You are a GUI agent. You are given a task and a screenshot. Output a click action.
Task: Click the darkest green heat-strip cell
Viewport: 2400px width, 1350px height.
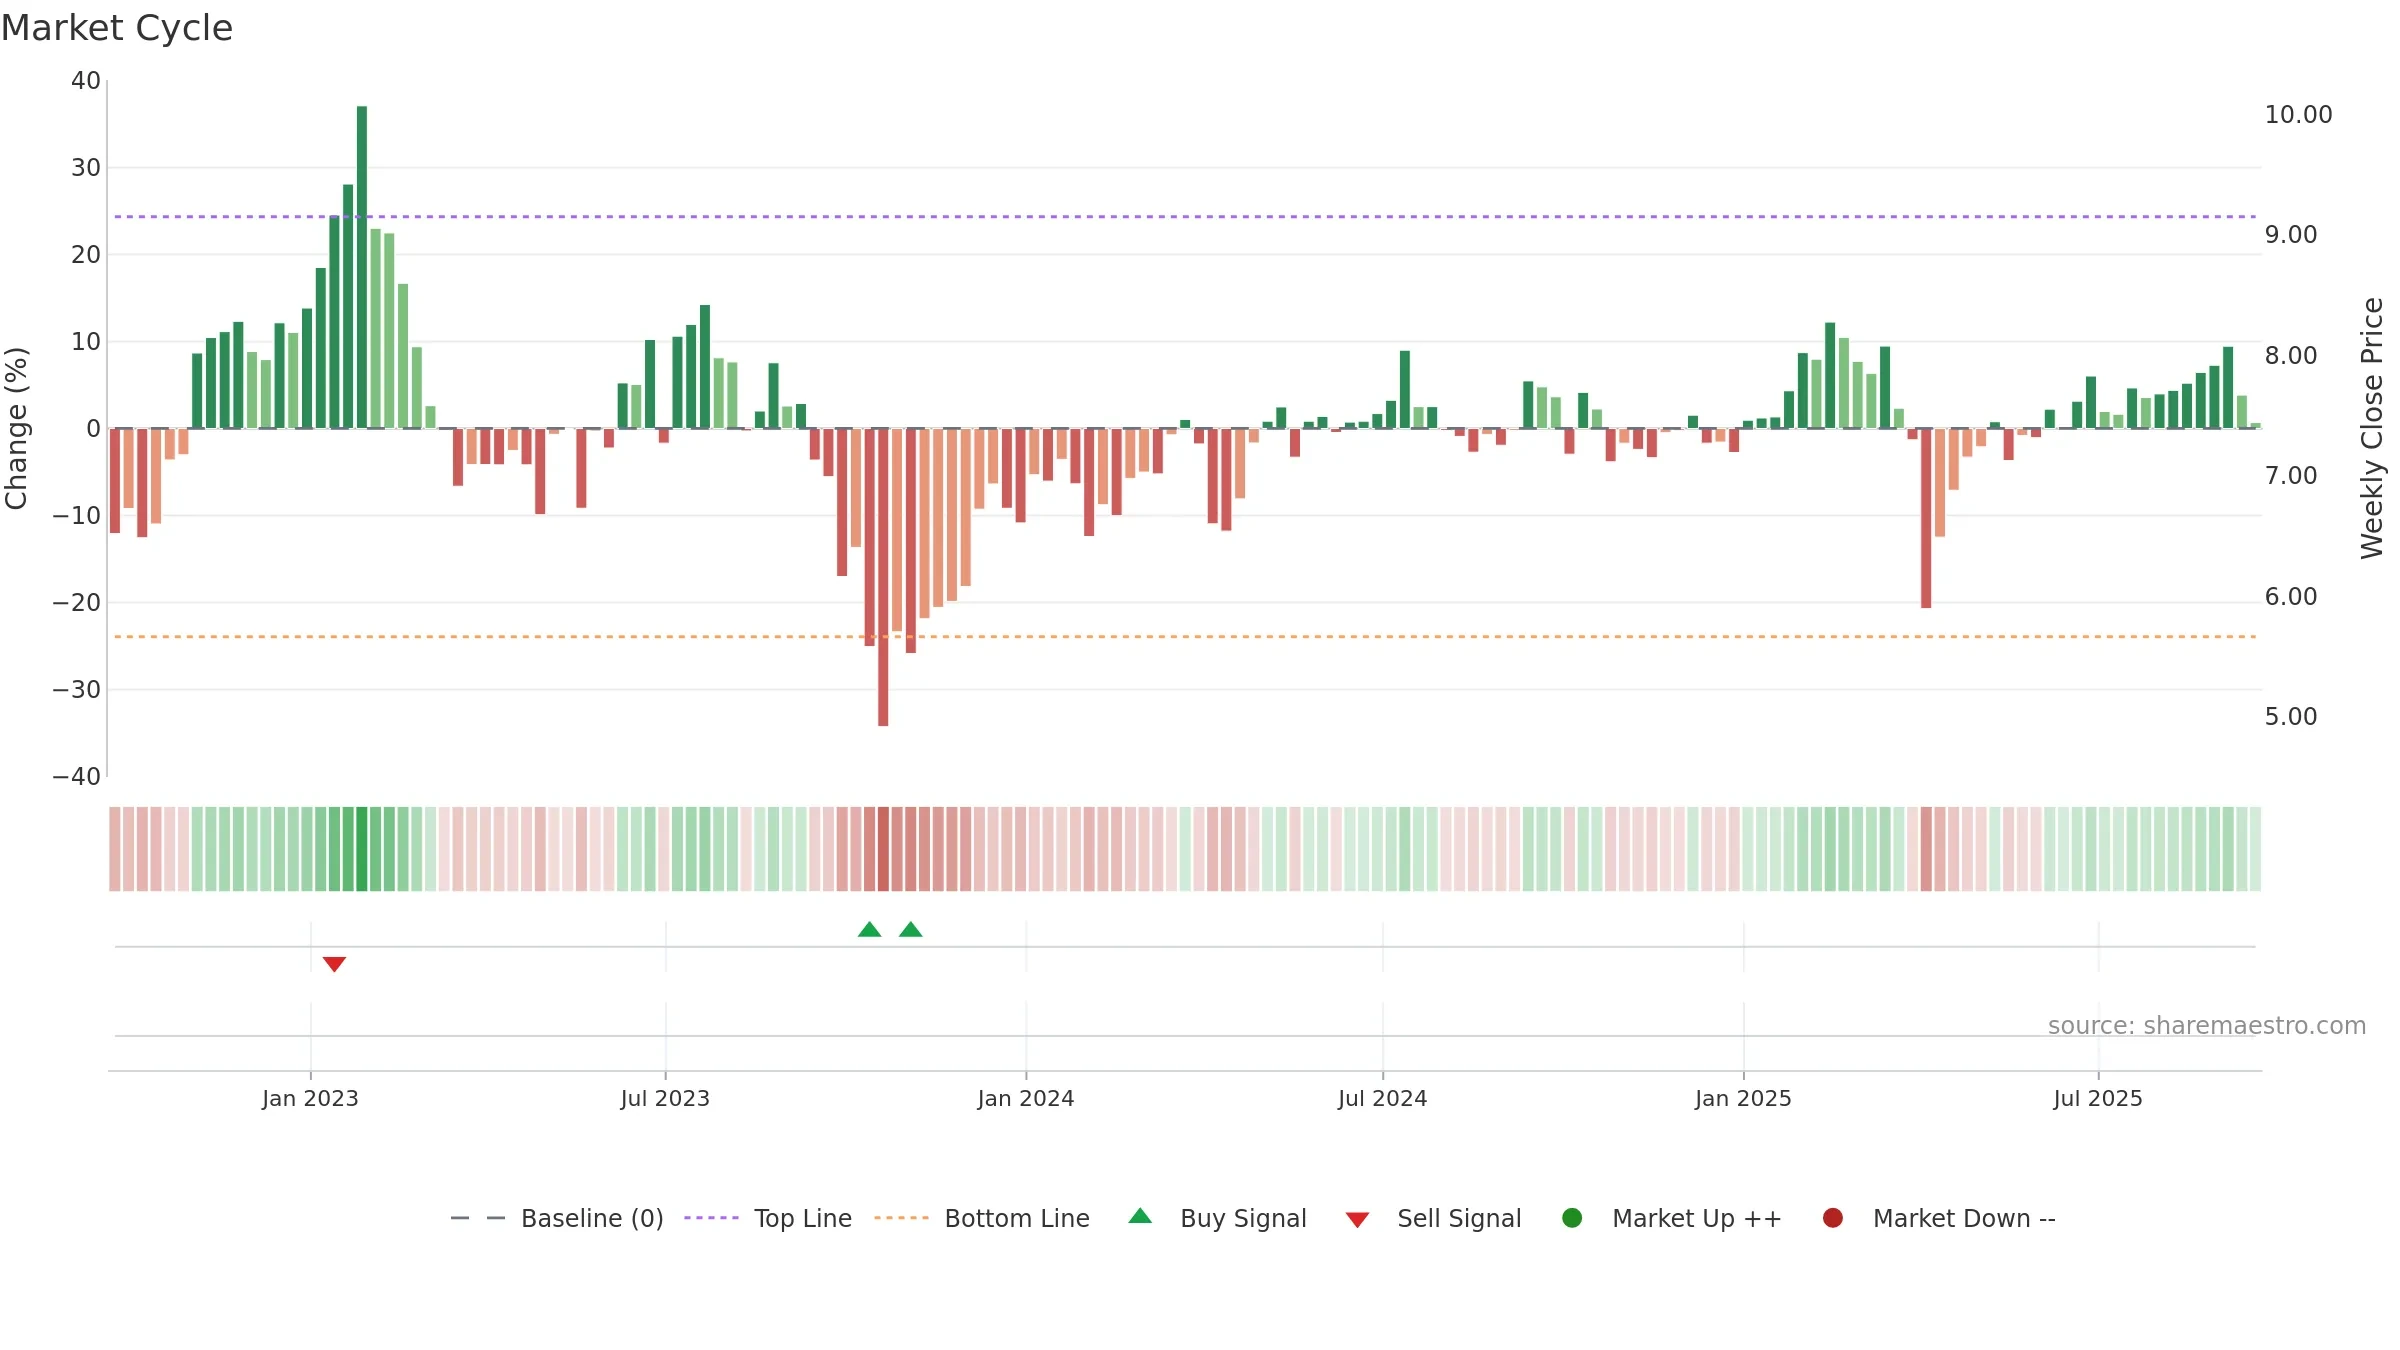coord(362,849)
